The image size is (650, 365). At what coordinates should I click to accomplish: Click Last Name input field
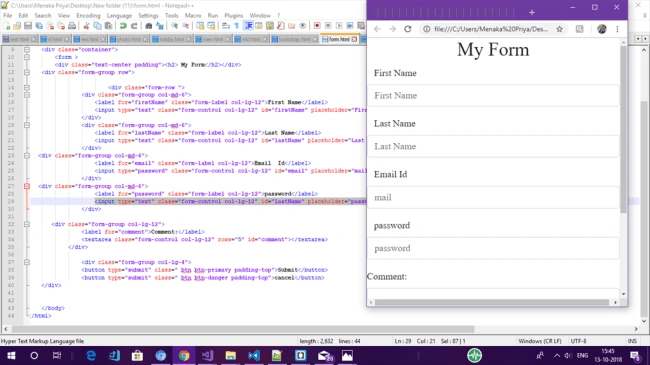[x=493, y=146]
